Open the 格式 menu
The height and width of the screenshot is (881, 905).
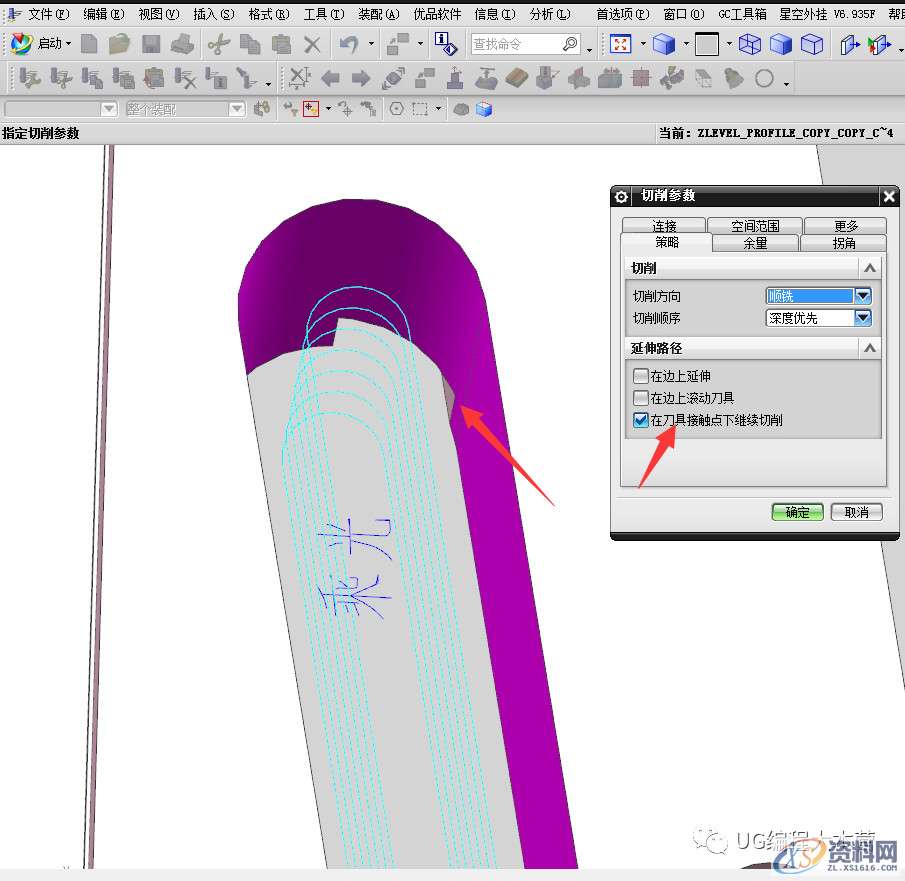[x=267, y=14]
